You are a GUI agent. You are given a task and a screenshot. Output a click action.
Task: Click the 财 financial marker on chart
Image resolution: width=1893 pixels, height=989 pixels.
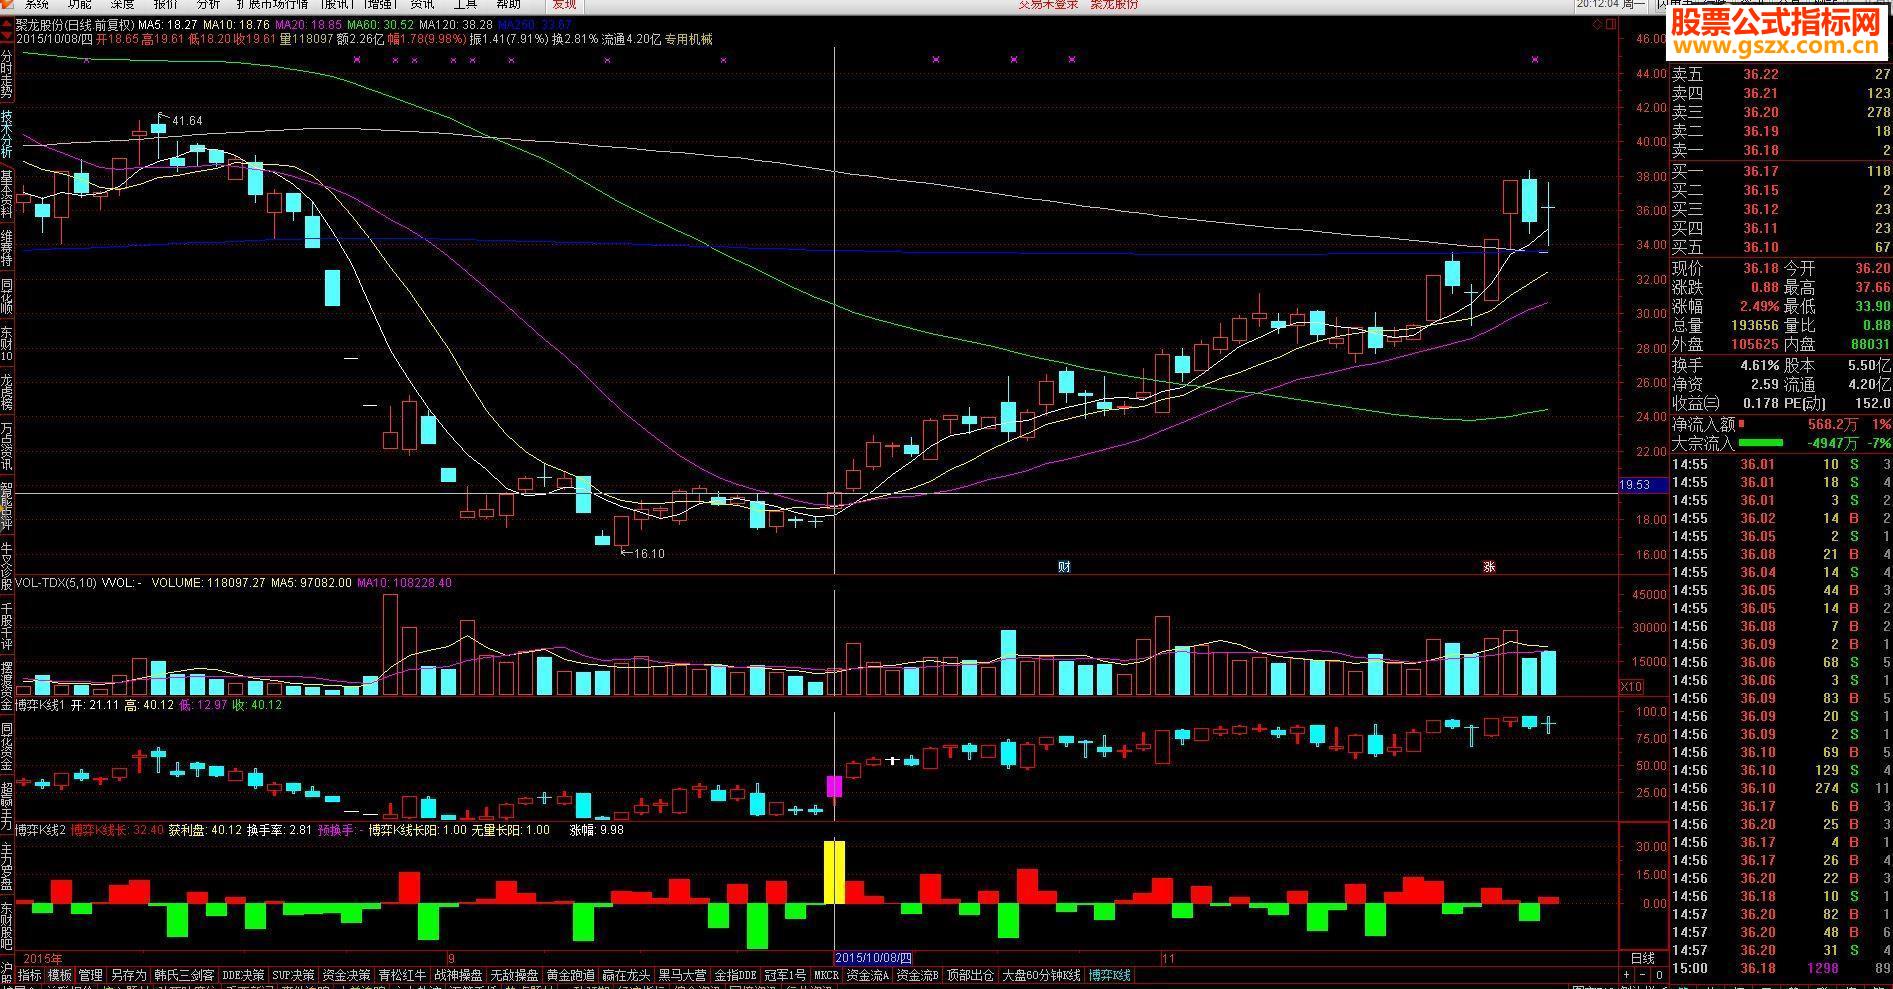click(x=1064, y=567)
